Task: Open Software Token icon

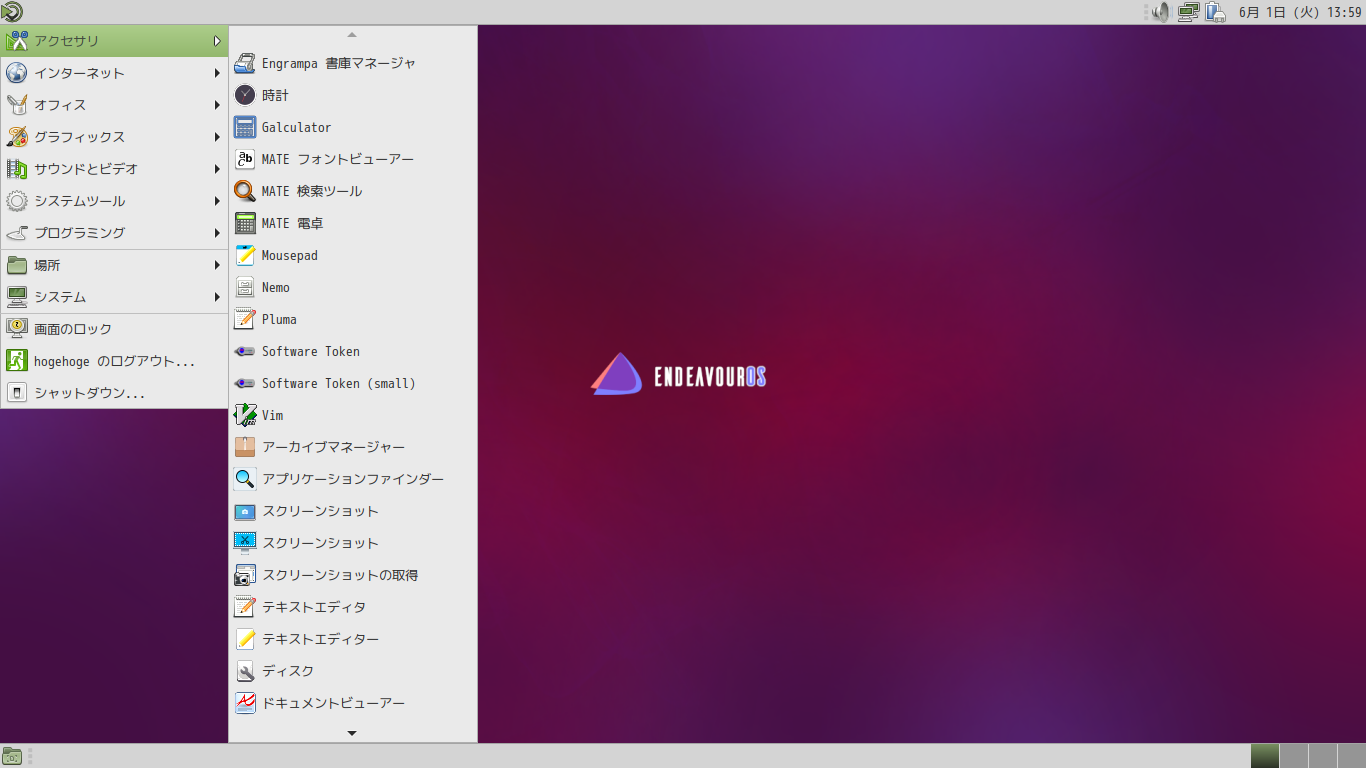Action: coord(245,351)
